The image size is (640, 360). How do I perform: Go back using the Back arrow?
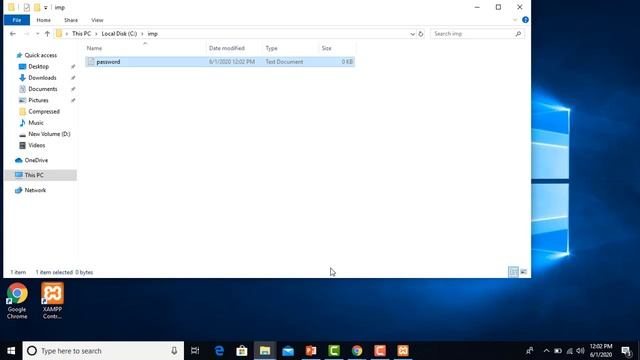pos(13,34)
